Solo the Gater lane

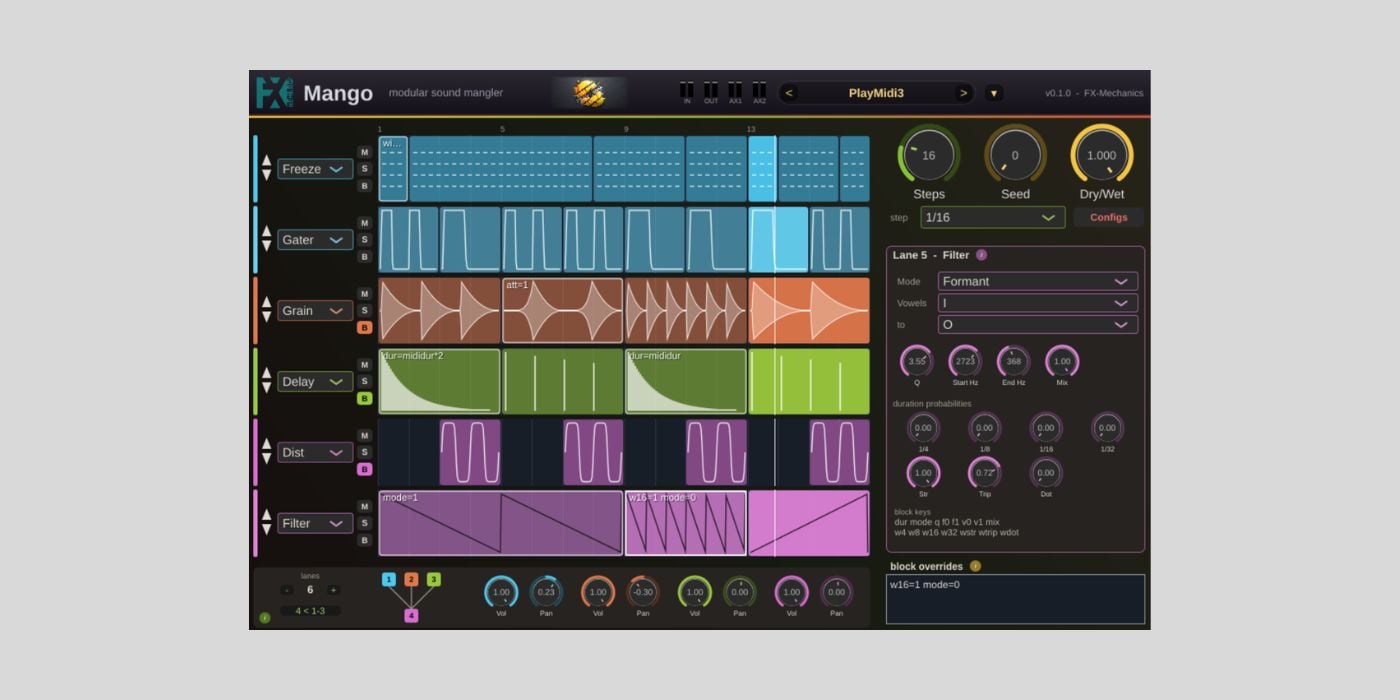(364, 240)
